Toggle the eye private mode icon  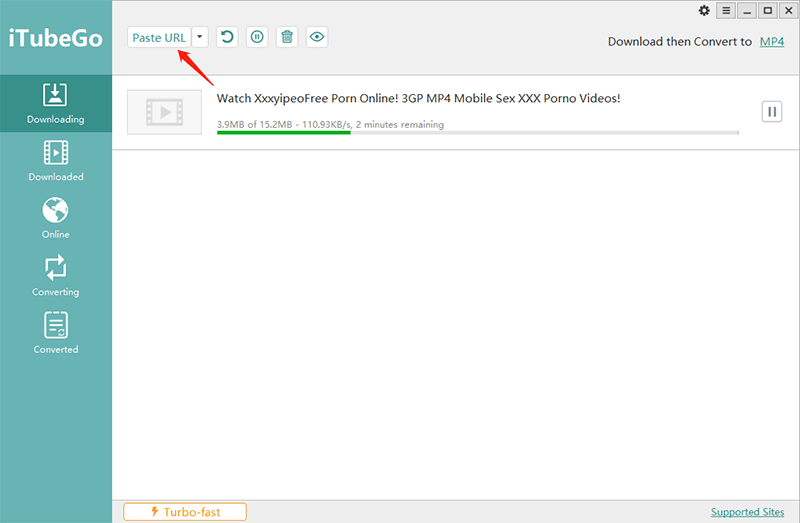click(x=317, y=37)
